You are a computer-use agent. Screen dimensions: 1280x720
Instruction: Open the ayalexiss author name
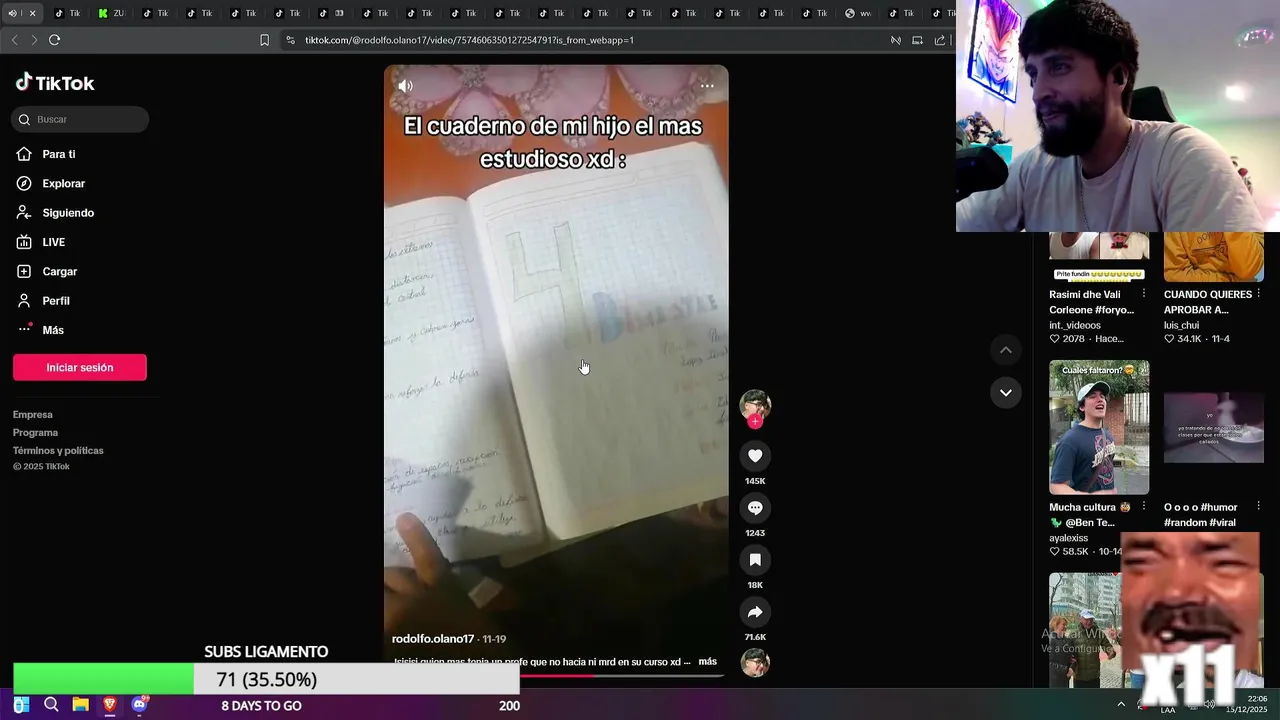(1068, 538)
